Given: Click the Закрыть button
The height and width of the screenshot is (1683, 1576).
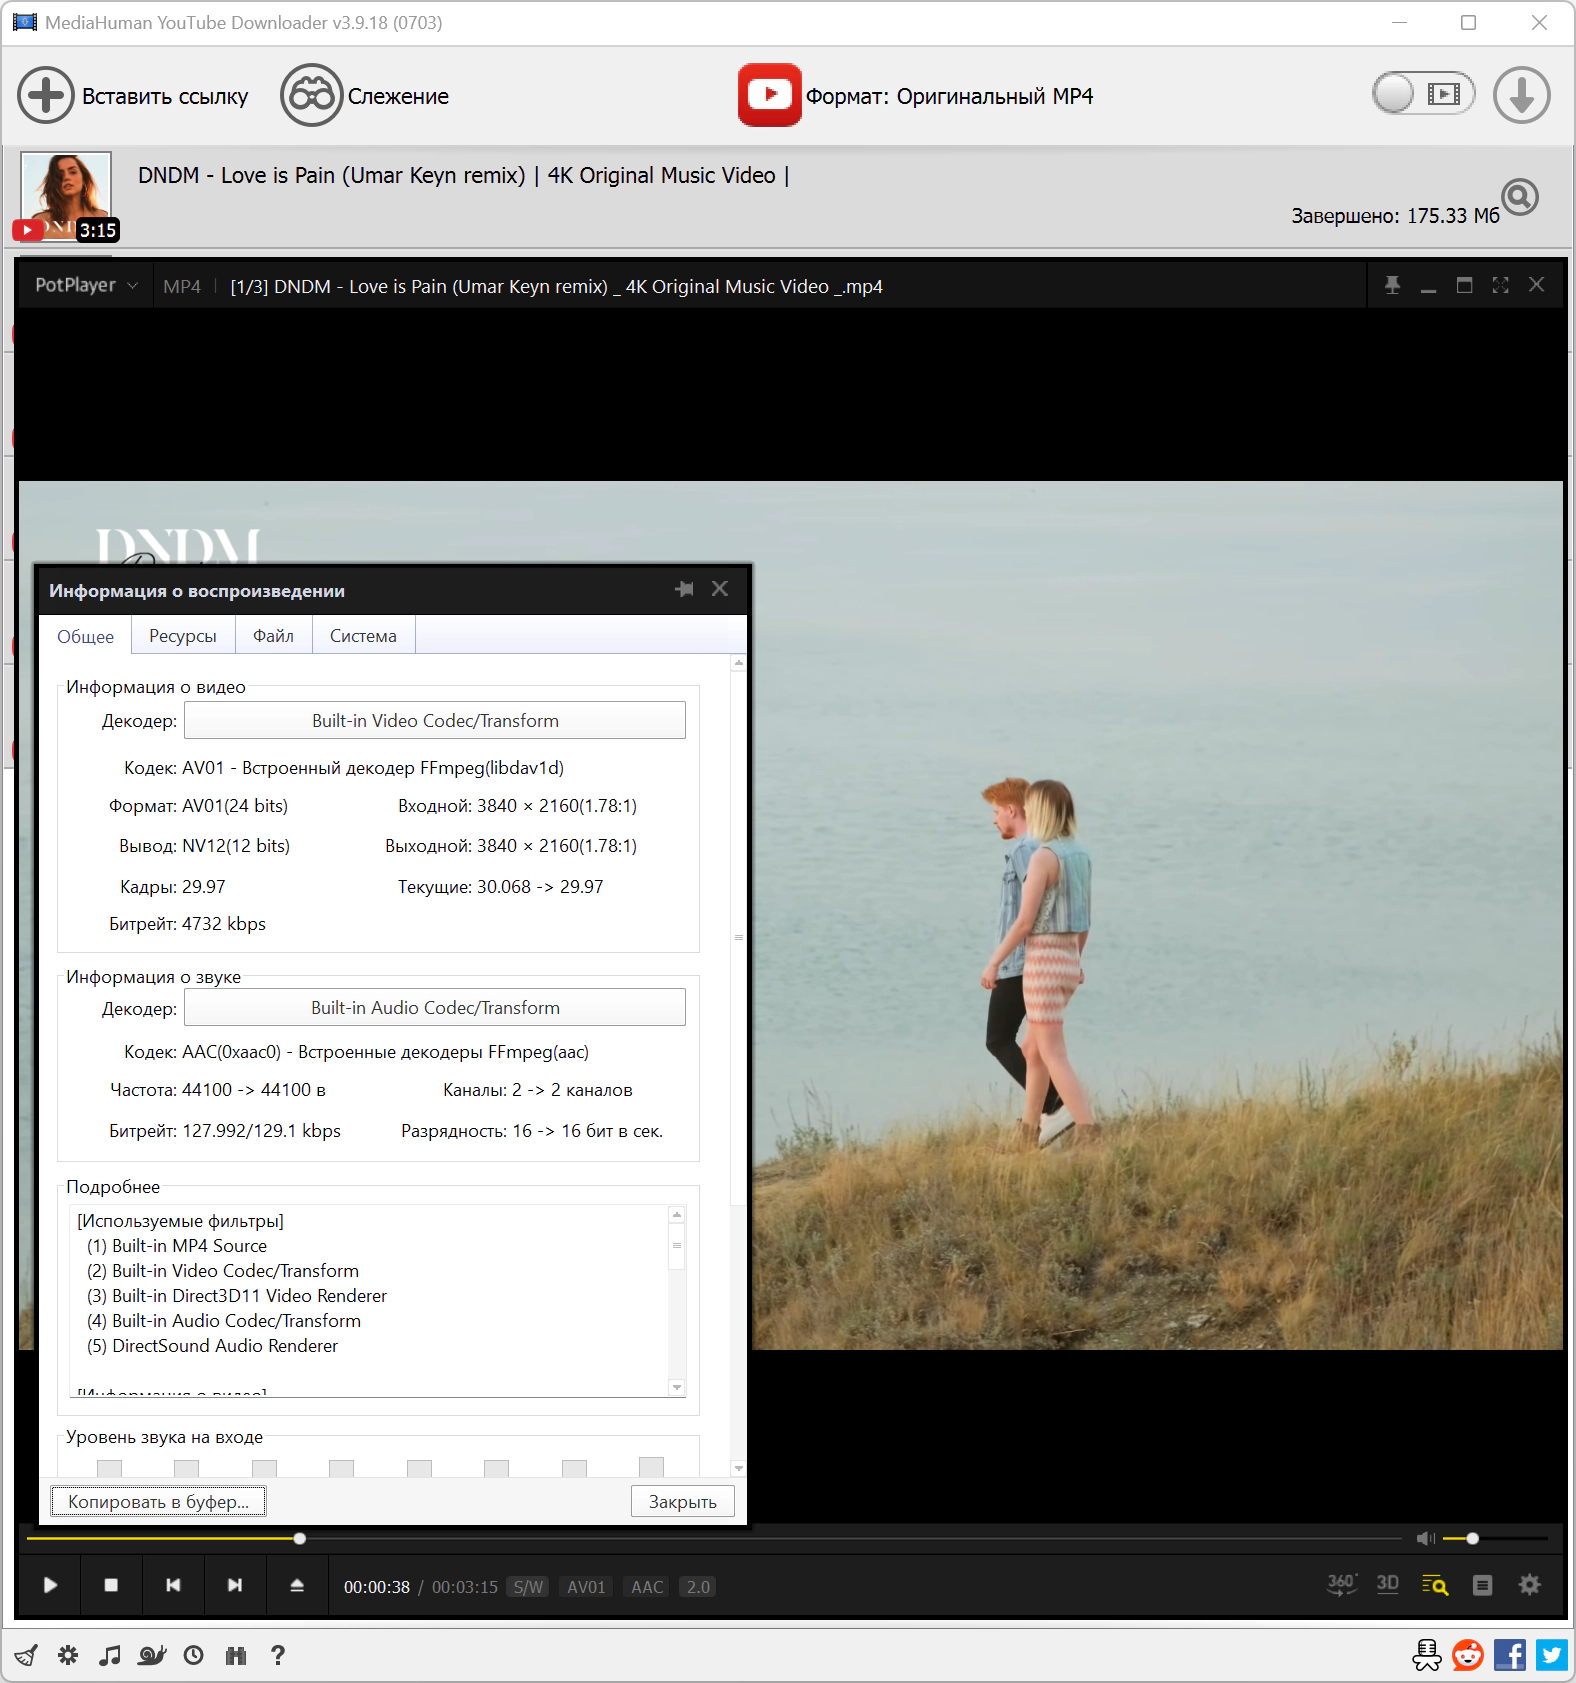Looking at the screenshot, I should click(682, 1501).
